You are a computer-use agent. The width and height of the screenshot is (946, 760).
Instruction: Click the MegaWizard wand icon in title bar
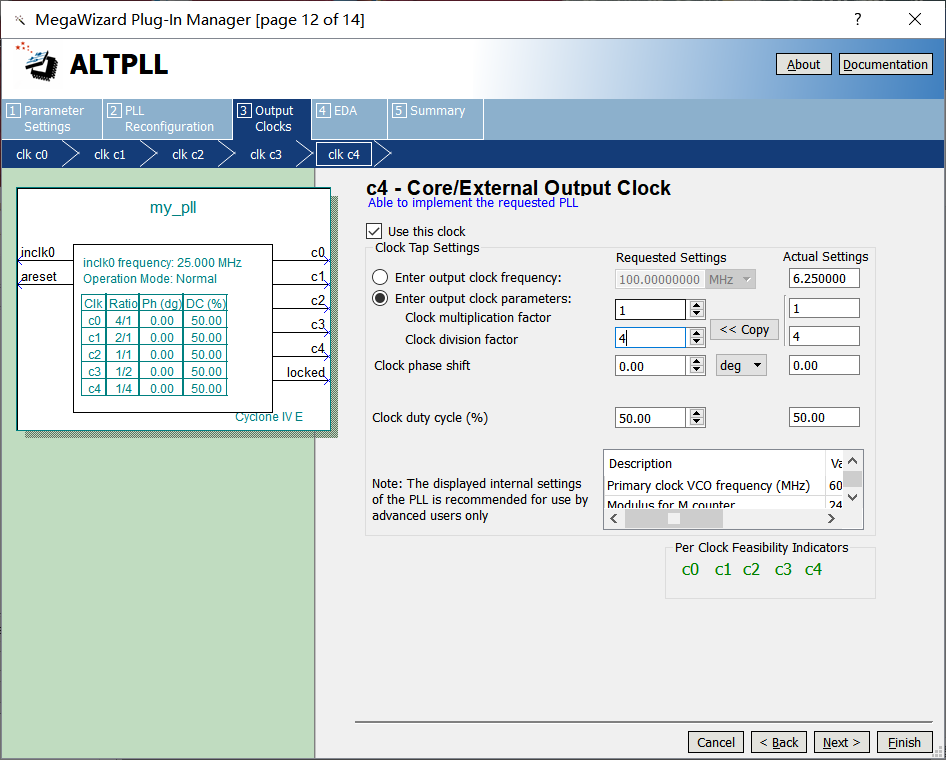click(20, 20)
